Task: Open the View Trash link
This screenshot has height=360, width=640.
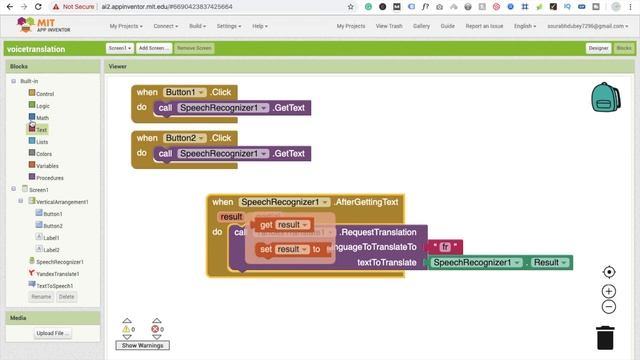Action: [389, 26]
